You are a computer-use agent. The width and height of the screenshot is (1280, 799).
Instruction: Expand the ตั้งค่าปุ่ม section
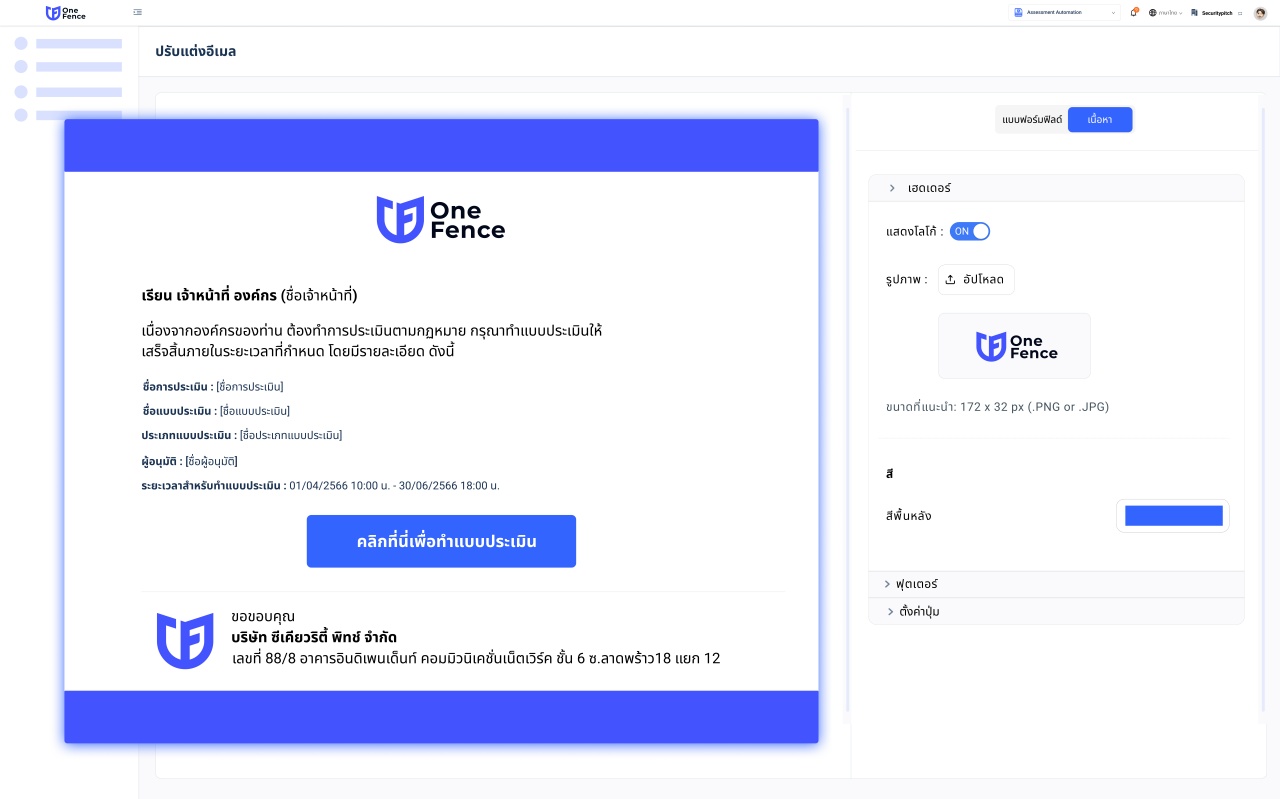1056,611
